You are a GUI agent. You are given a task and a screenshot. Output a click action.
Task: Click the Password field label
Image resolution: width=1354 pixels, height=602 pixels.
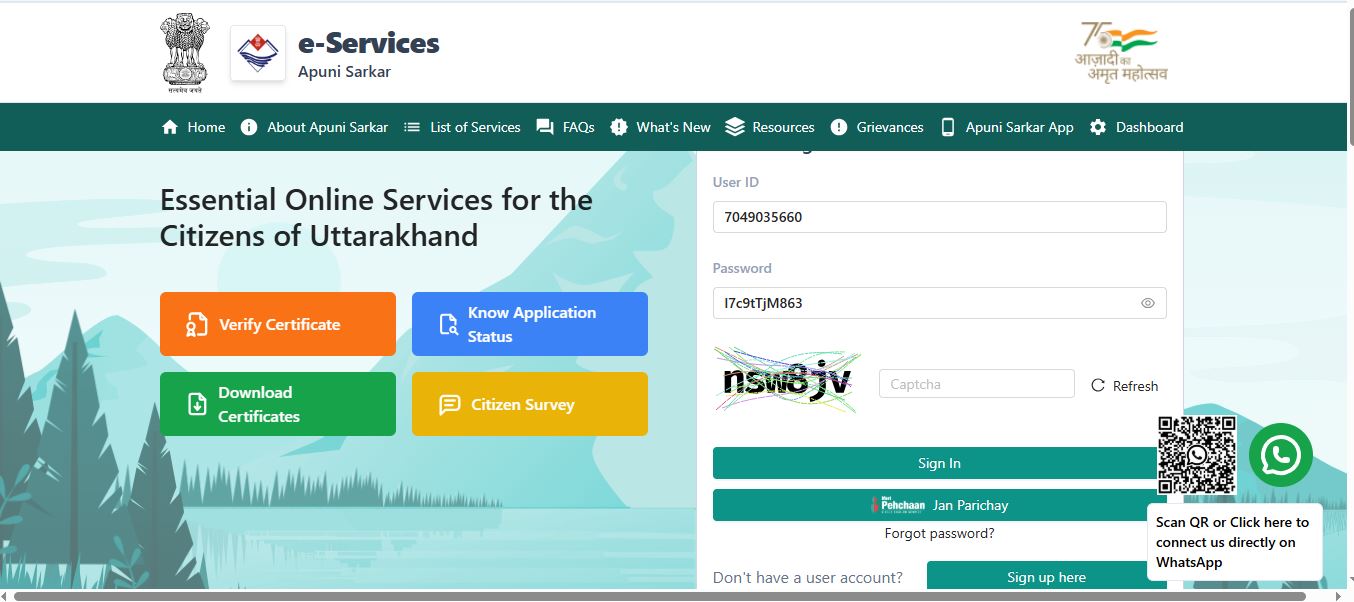[742, 268]
